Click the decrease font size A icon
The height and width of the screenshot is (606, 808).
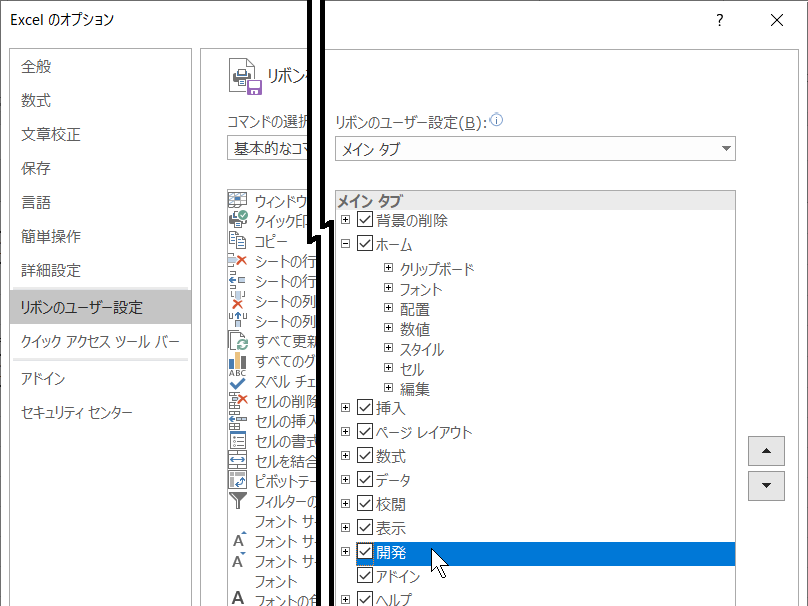[239, 560]
